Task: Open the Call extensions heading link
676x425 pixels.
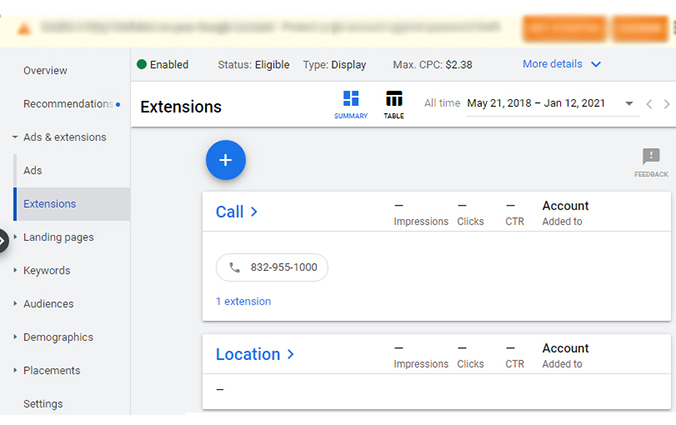Action: pos(230,212)
